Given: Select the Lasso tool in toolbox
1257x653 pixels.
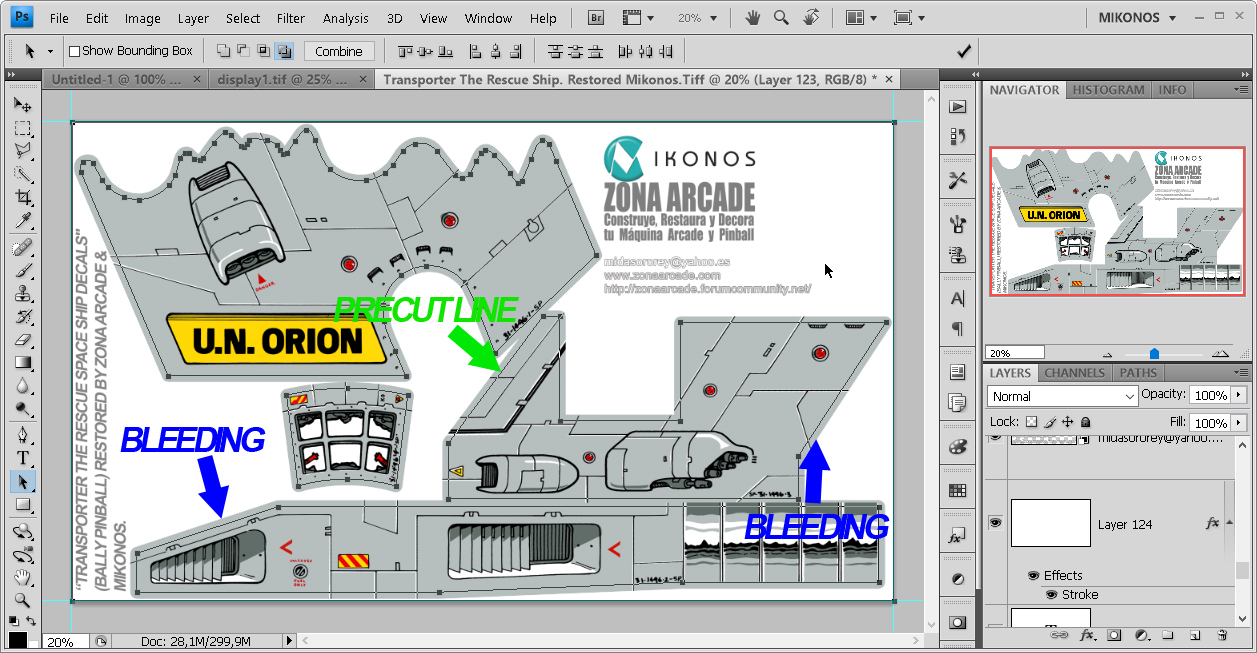Looking at the screenshot, I should point(22,151).
